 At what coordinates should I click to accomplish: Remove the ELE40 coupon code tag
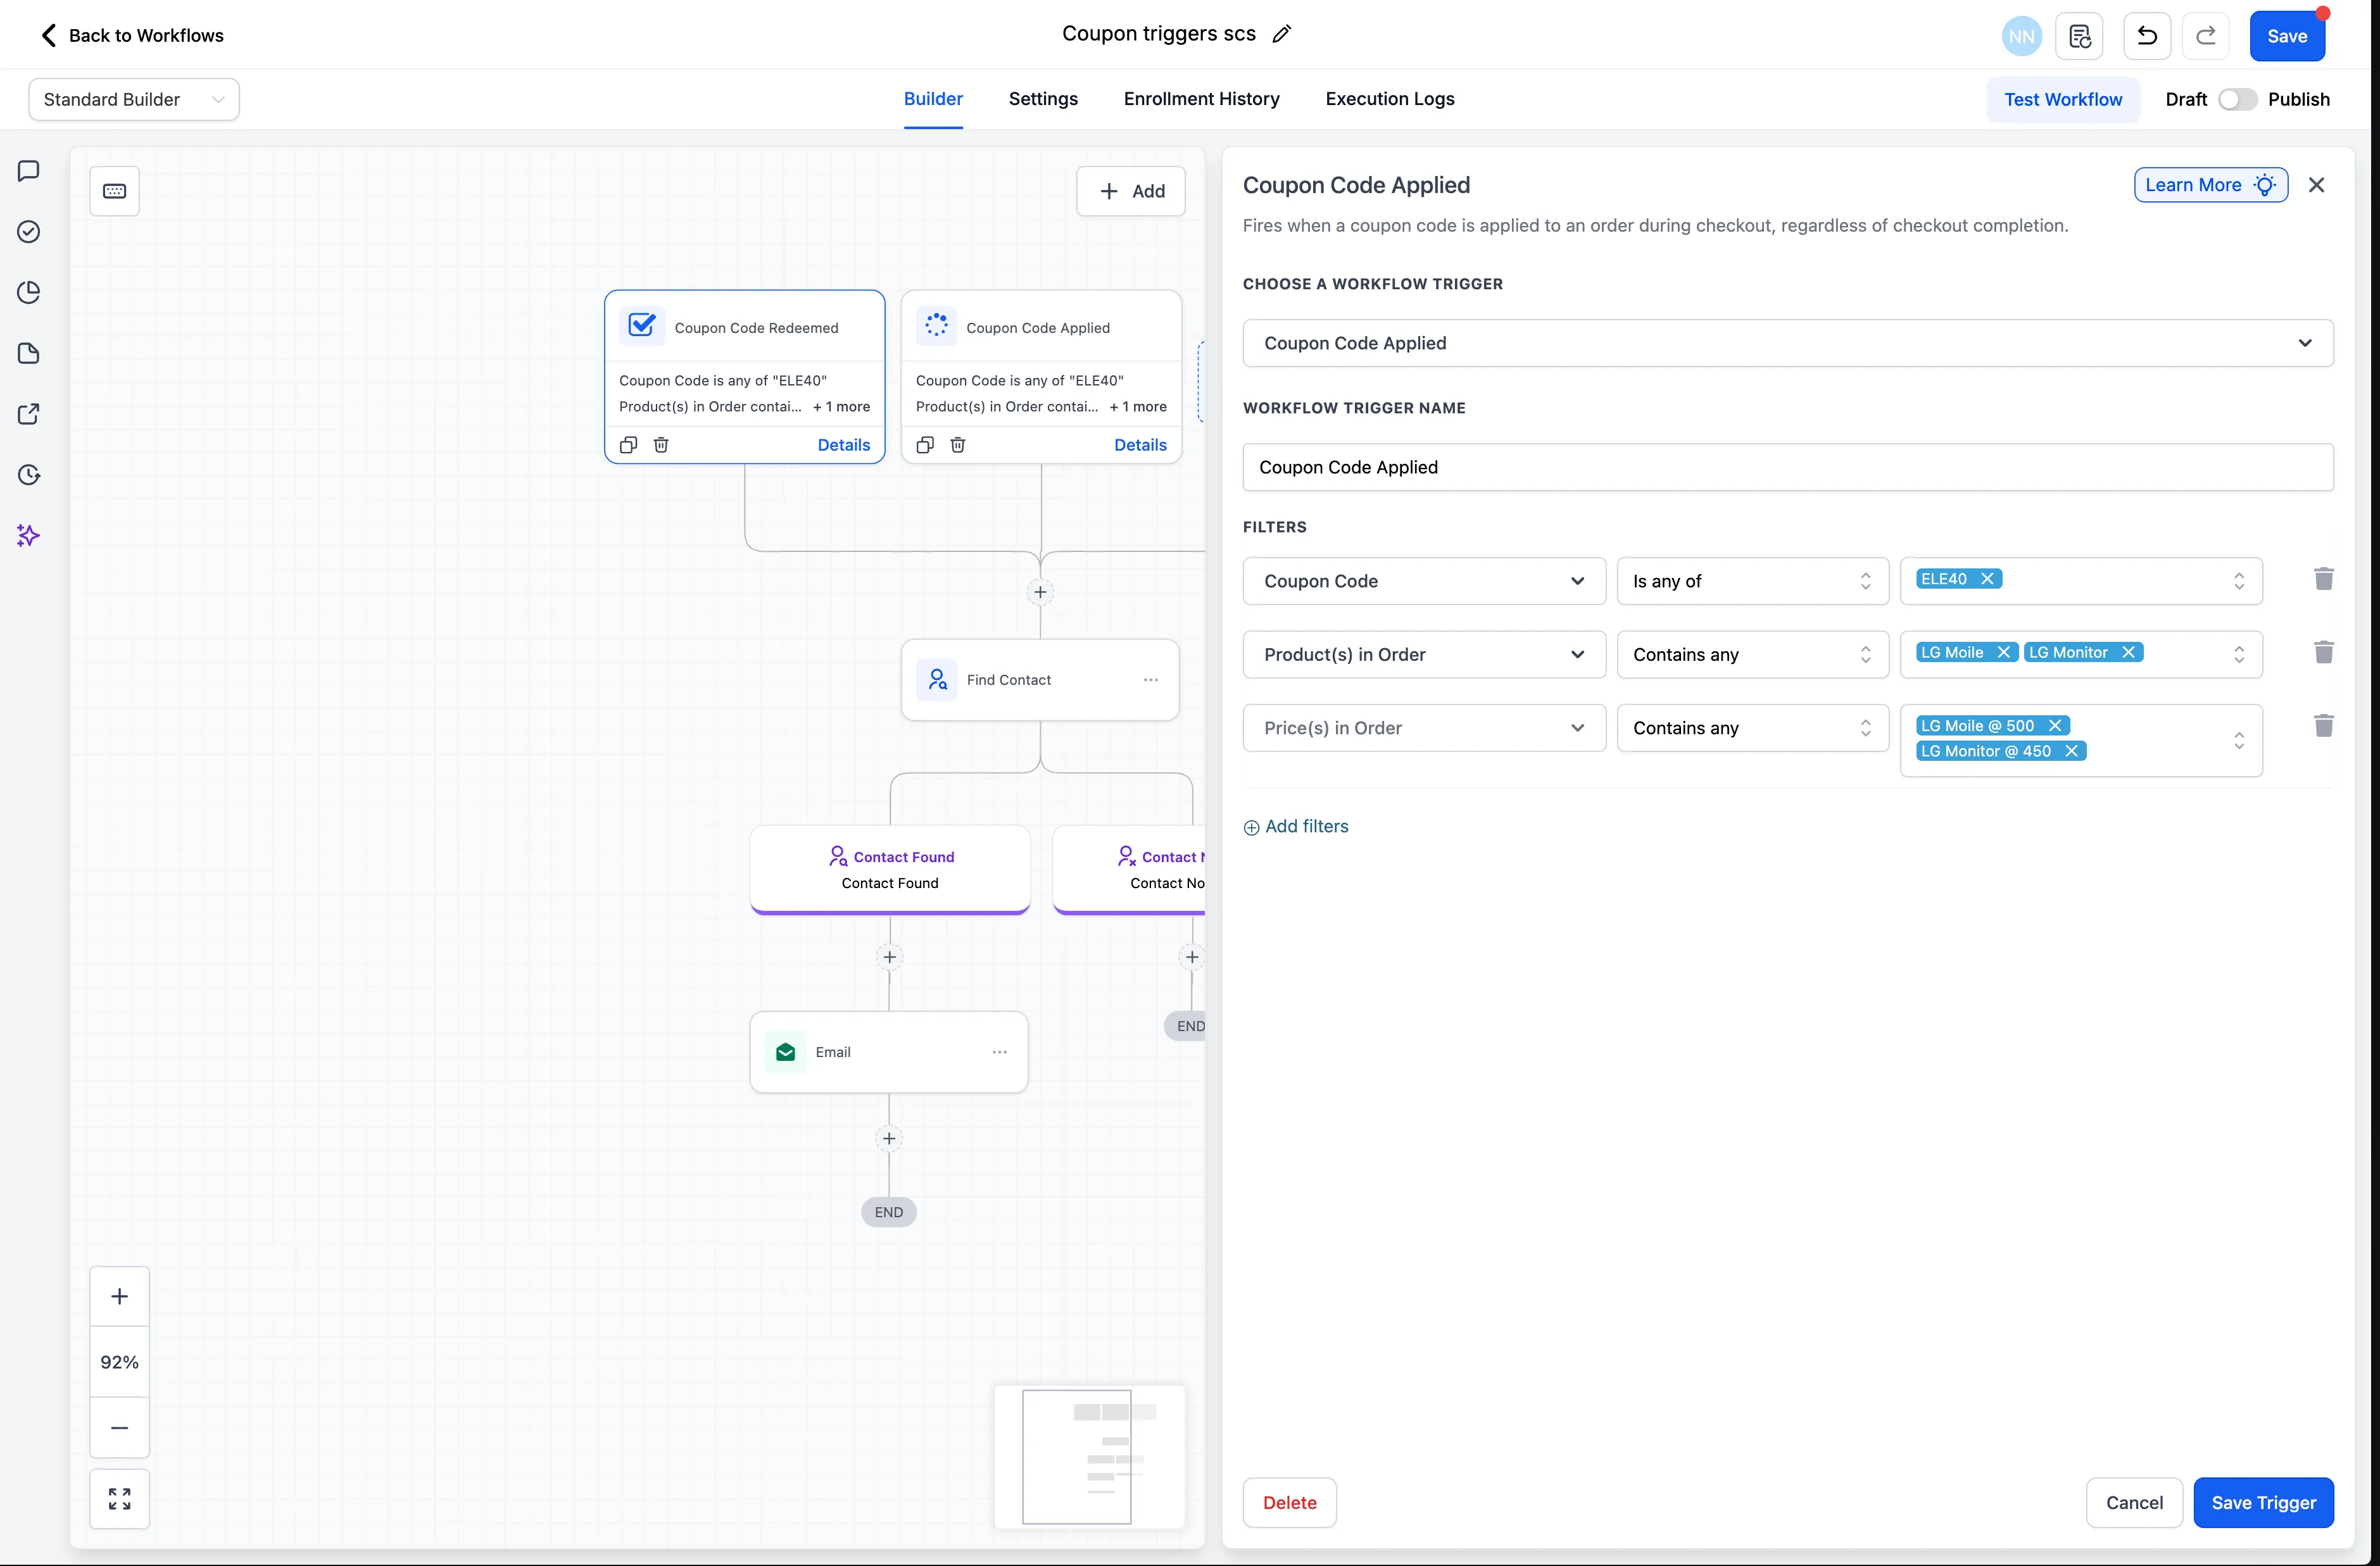click(x=1988, y=578)
